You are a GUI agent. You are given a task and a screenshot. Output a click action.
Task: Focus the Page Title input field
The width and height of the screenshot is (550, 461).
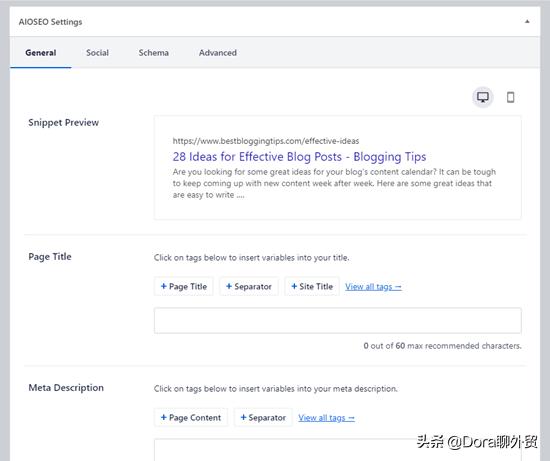click(337, 321)
